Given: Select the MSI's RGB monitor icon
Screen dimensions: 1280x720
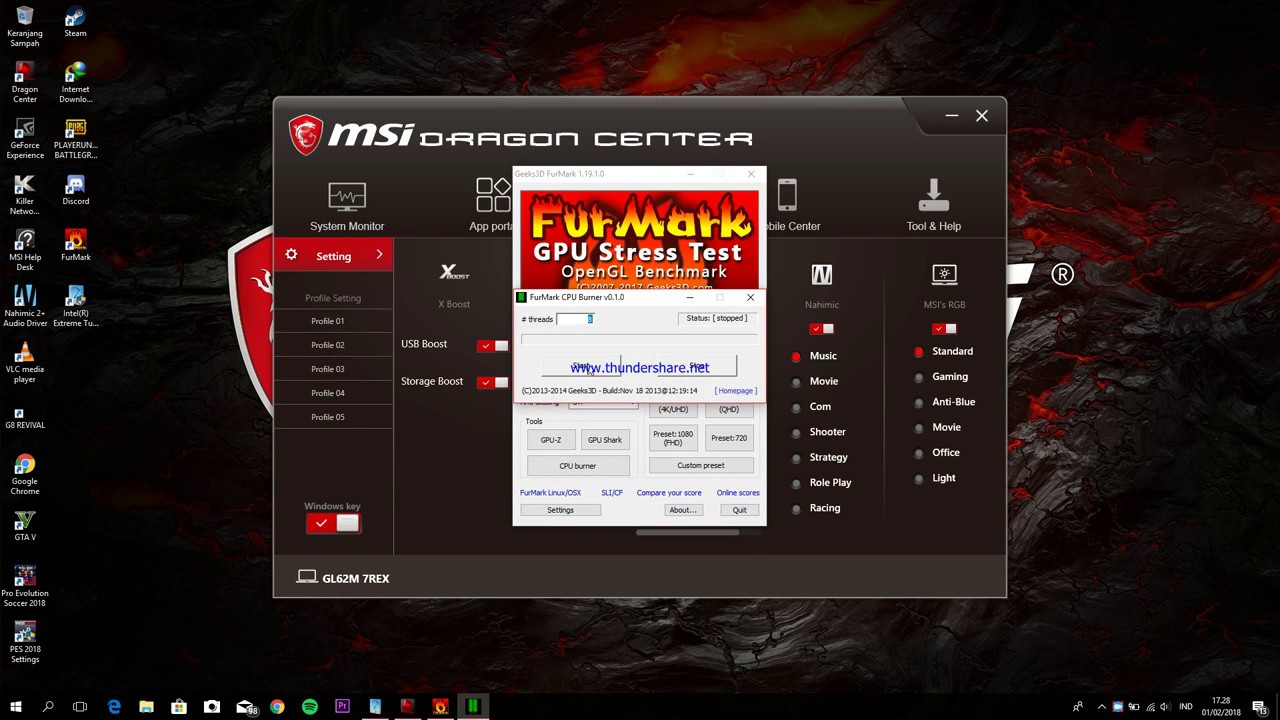Looking at the screenshot, I should 944,274.
